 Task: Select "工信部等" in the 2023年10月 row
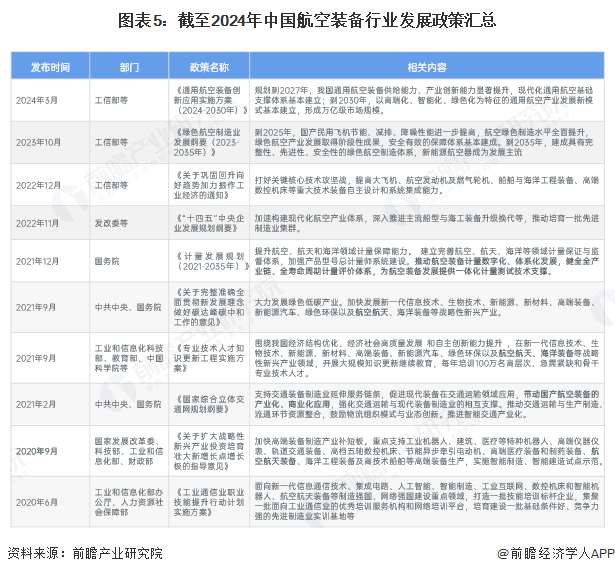click(111, 142)
